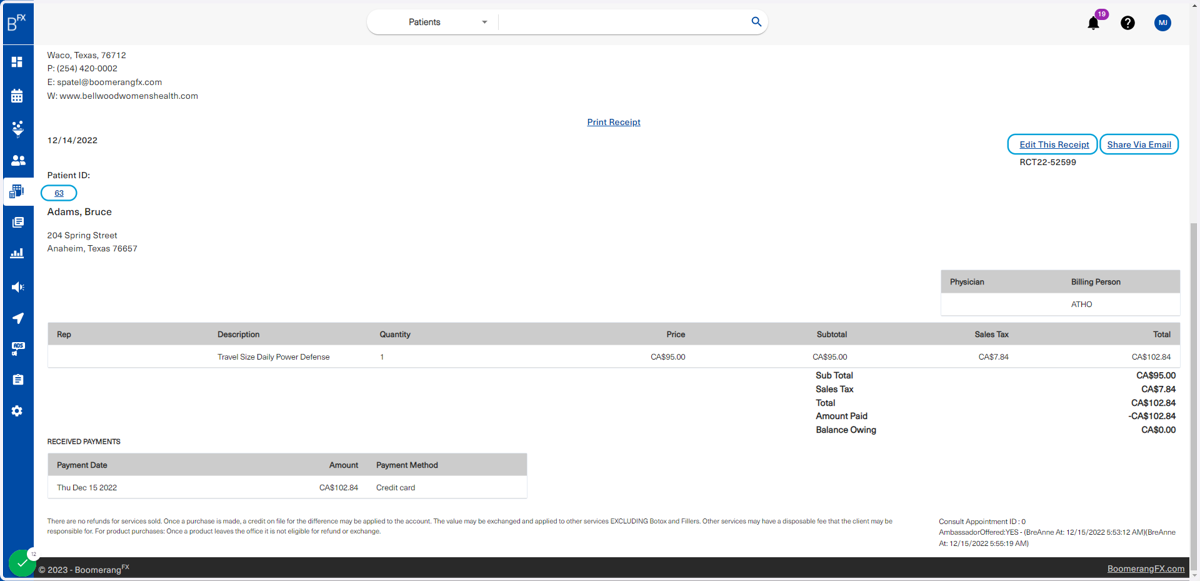Click the Balance Owing label
The width and height of the screenshot is (1200, 581).
click(845, 430)
